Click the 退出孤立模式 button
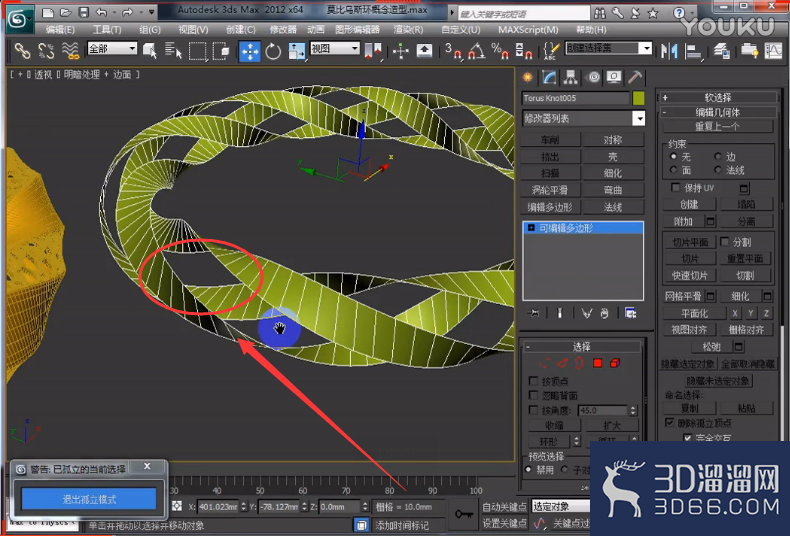The width and height of the screenshot is (790, 536). tap(89, 499)
